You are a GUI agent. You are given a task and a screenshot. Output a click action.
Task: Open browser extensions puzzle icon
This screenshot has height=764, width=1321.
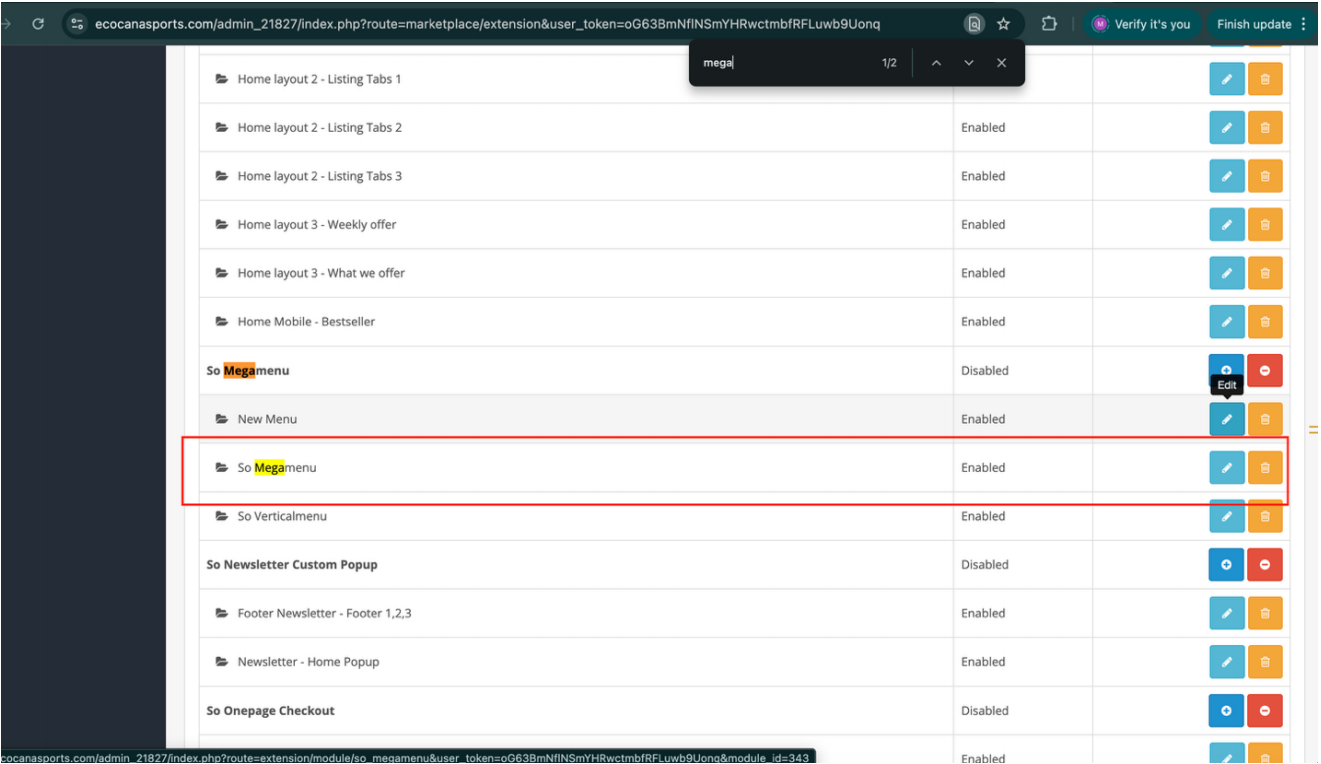coord(1049,24)
